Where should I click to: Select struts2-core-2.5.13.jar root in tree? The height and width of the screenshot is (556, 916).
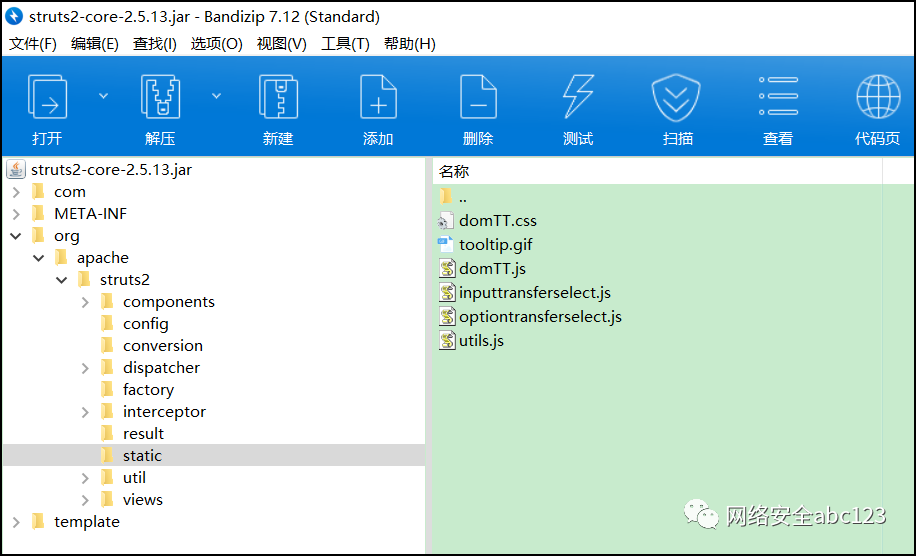click(111, 170)
